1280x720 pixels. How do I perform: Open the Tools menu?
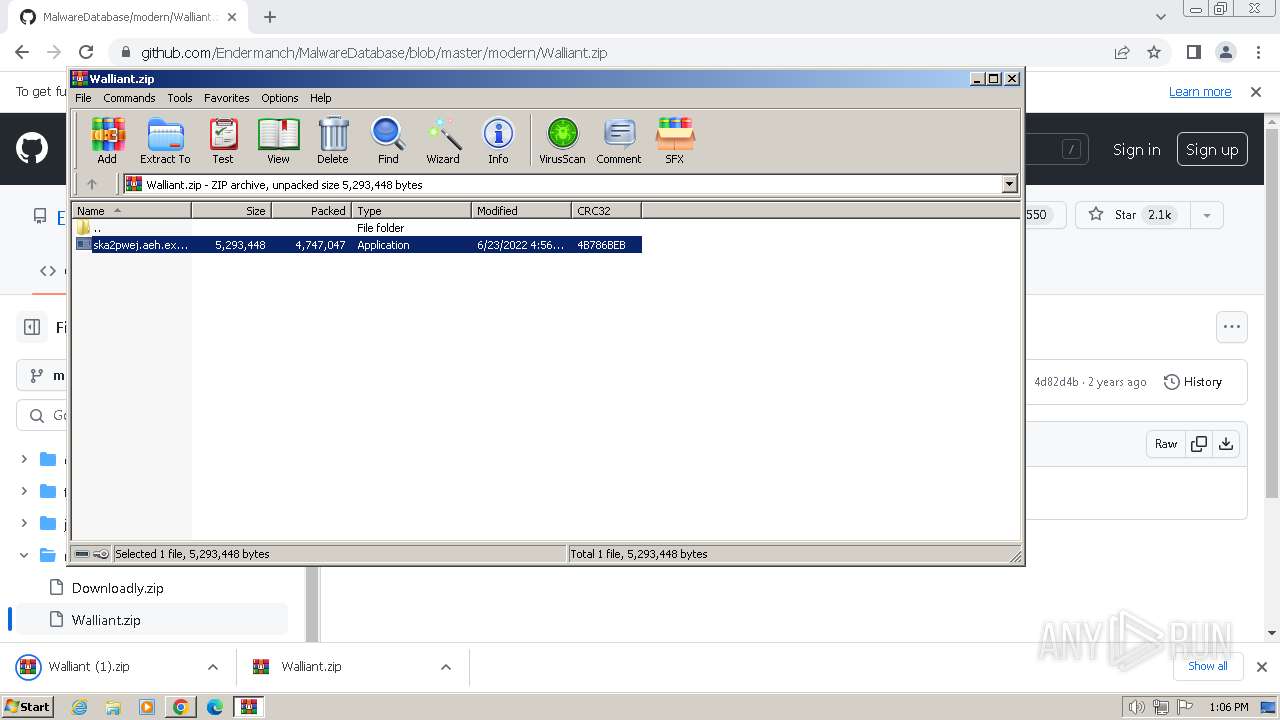click(x=180, y=98)
